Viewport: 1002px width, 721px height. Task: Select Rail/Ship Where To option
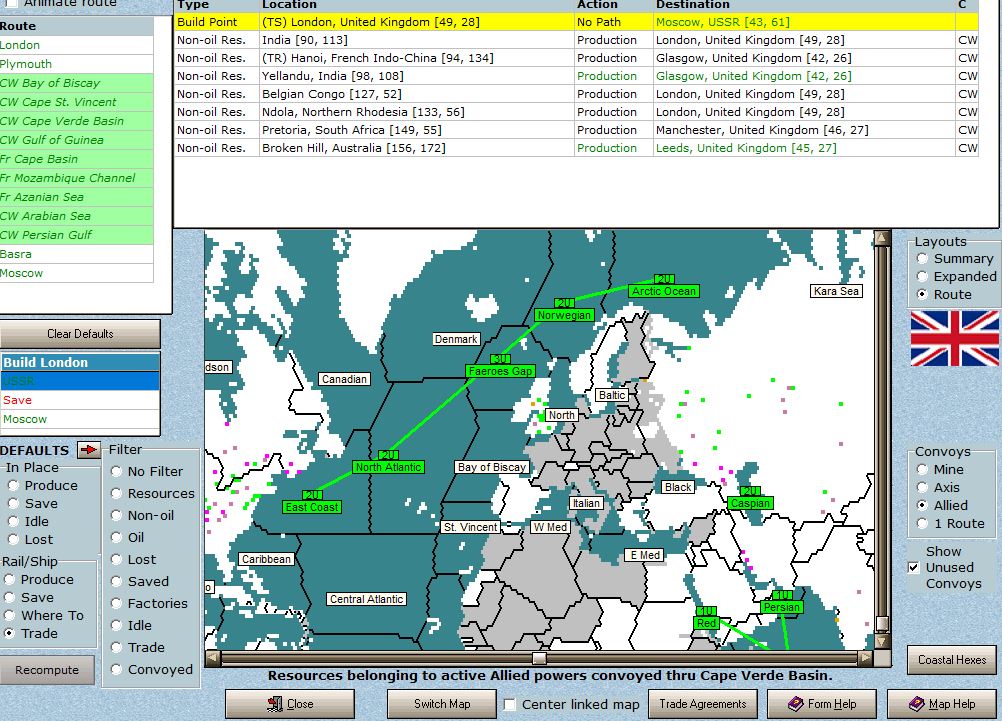pos(9,616)
